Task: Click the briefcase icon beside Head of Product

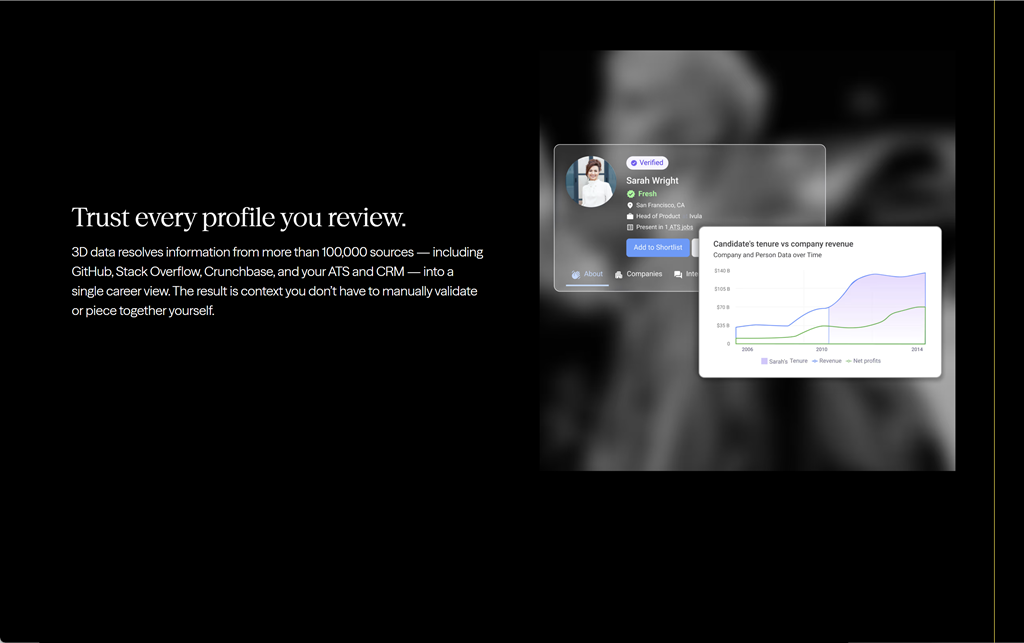Action: (630, 216)
